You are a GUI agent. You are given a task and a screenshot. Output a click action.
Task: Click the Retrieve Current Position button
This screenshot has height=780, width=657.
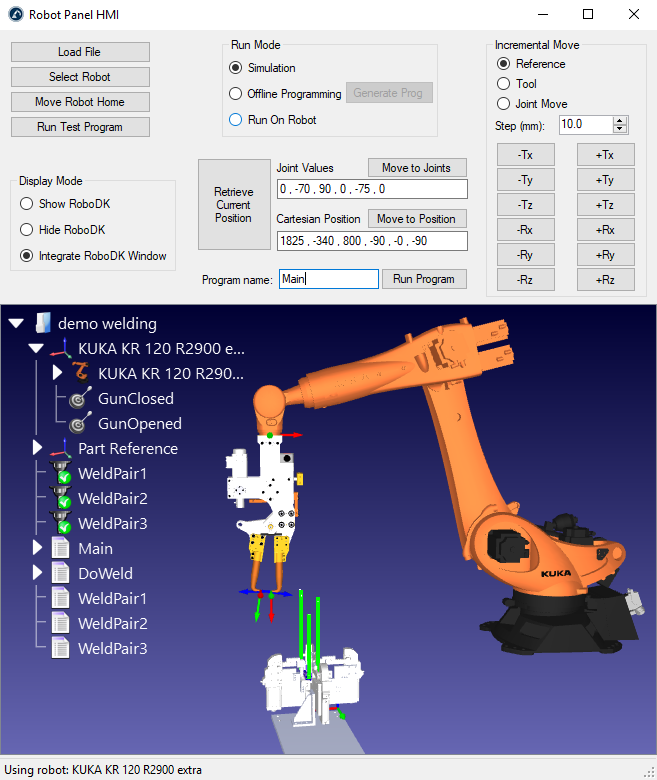pos(233,204)
